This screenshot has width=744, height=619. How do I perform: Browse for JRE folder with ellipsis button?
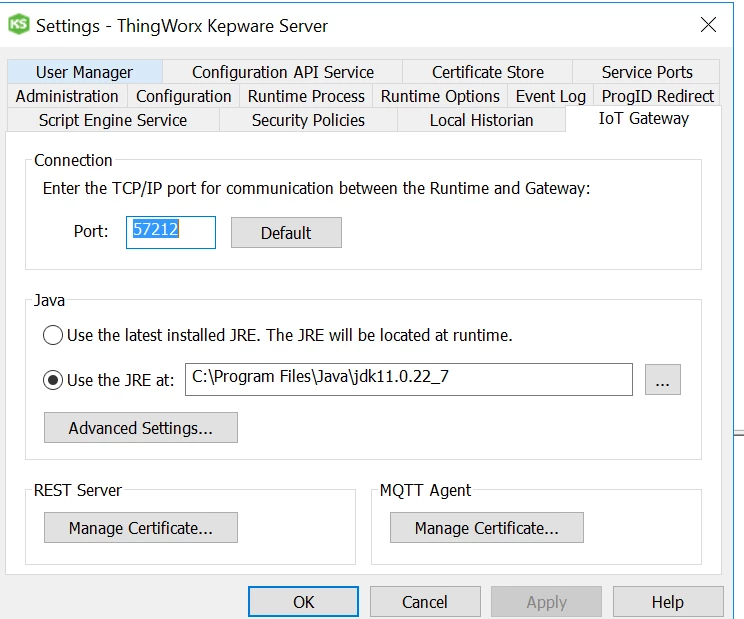pos(662,379)
